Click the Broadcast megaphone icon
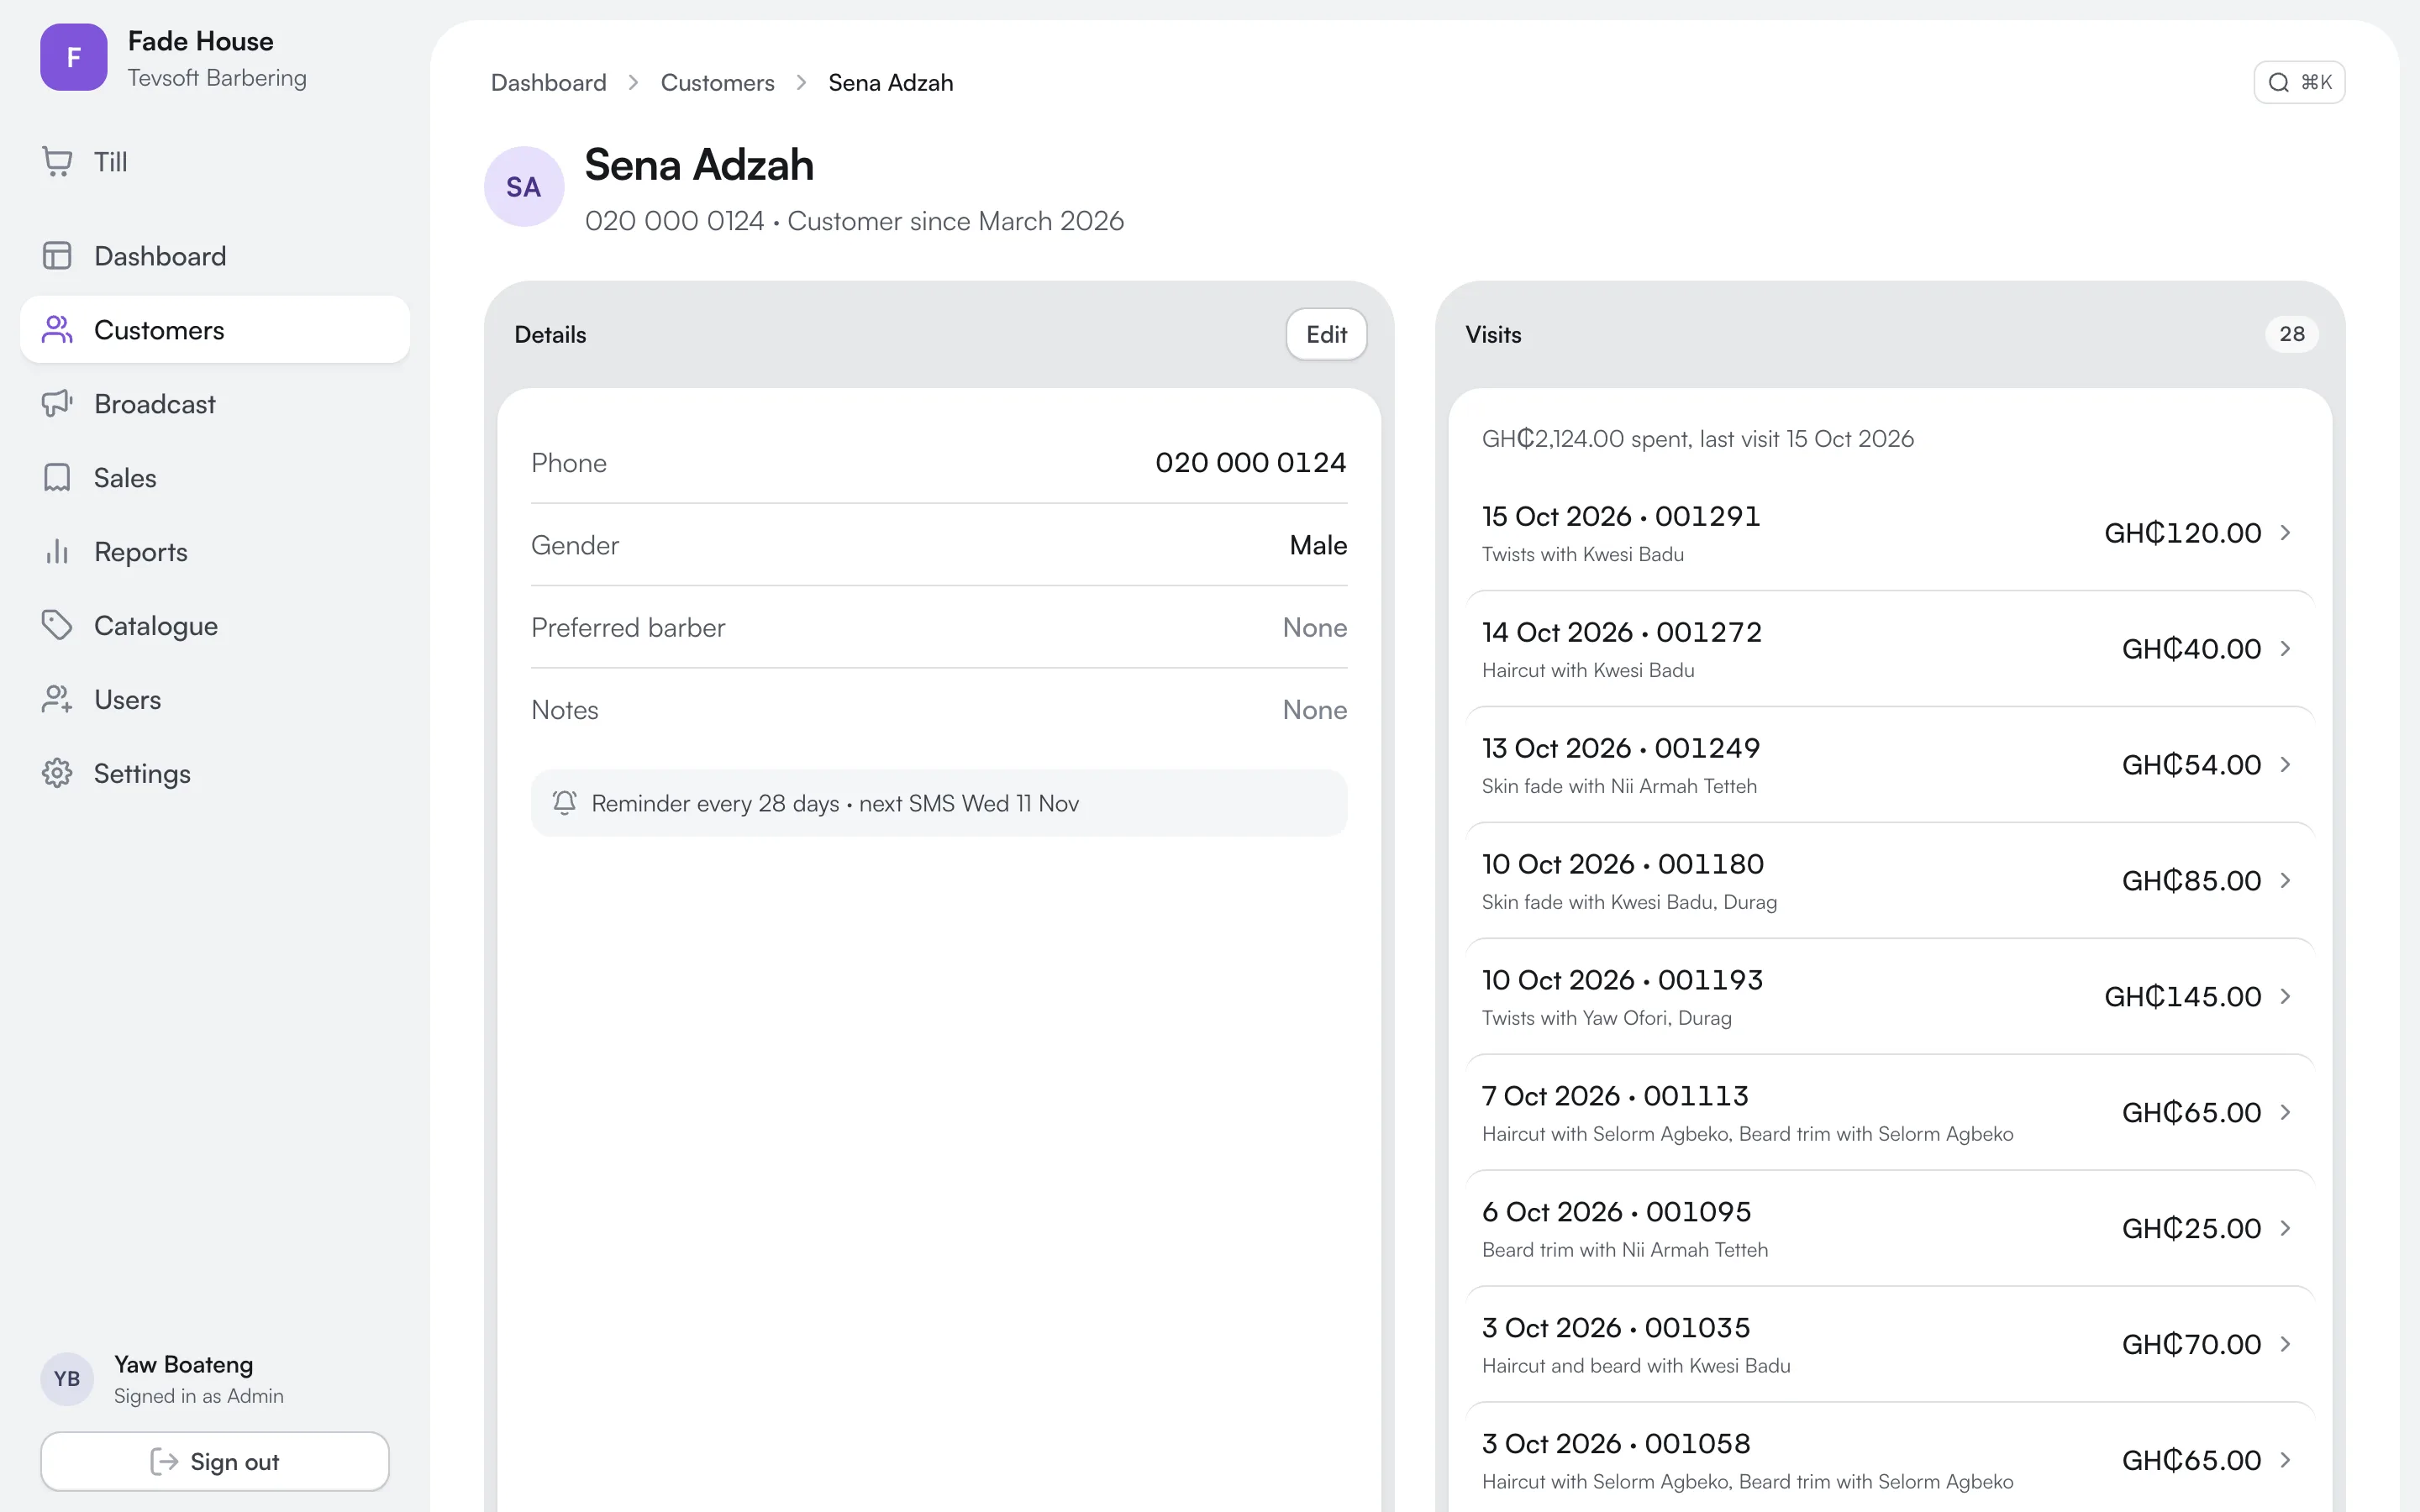The height and width of the screenshot is (1512, 2420). (57, 404)
